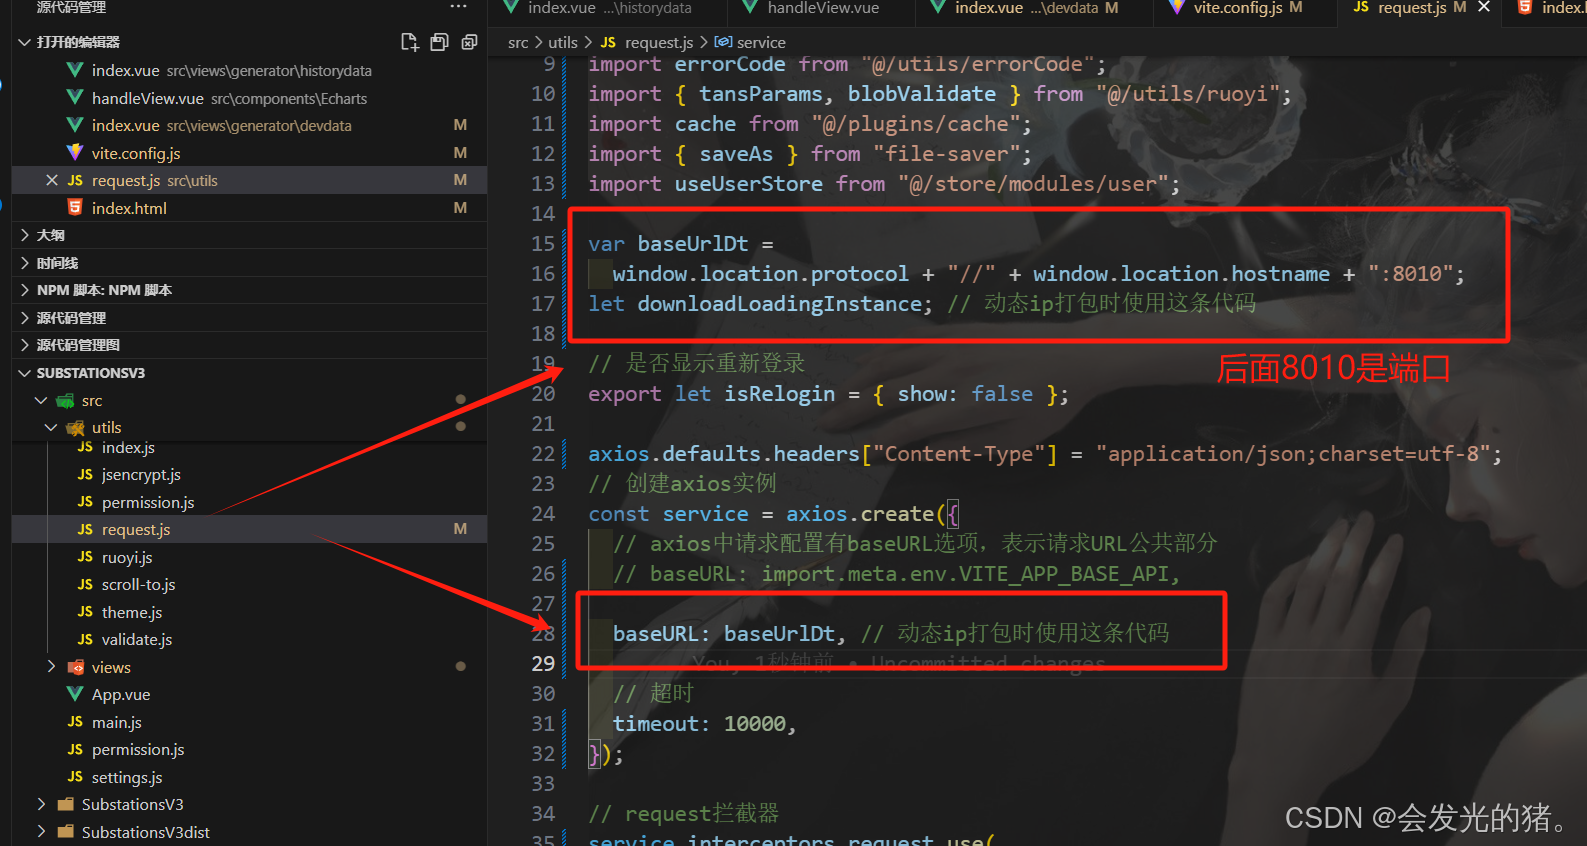This screenshot has height=846, width=1587.
Task: Open App.vue from the explorer
Action: [120, 694]
